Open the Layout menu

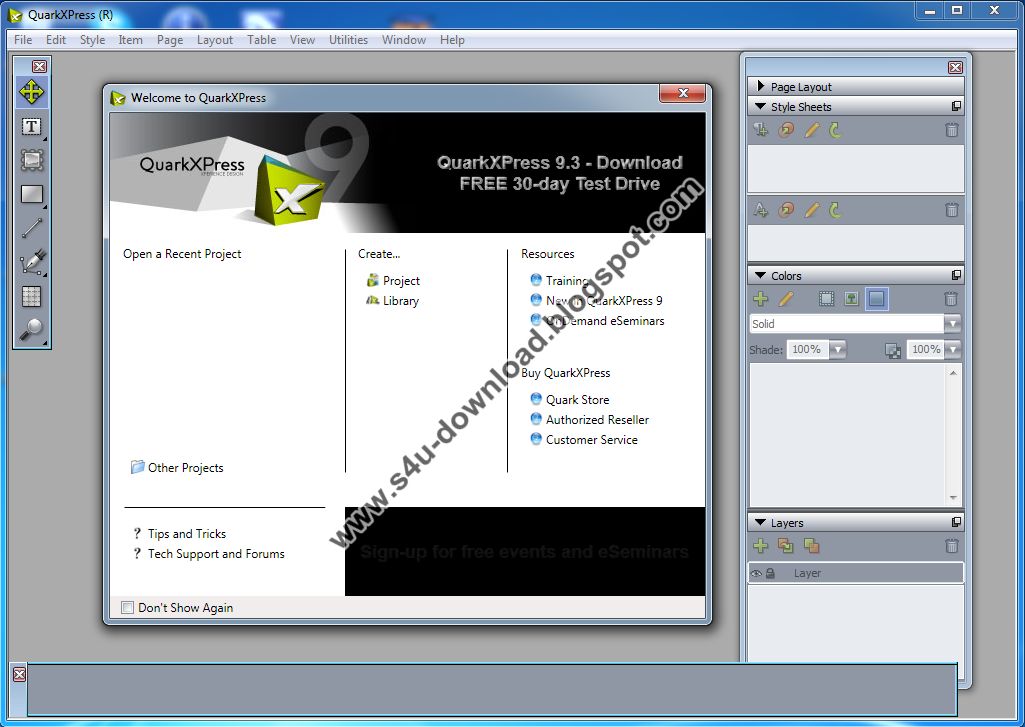point(214,39)
